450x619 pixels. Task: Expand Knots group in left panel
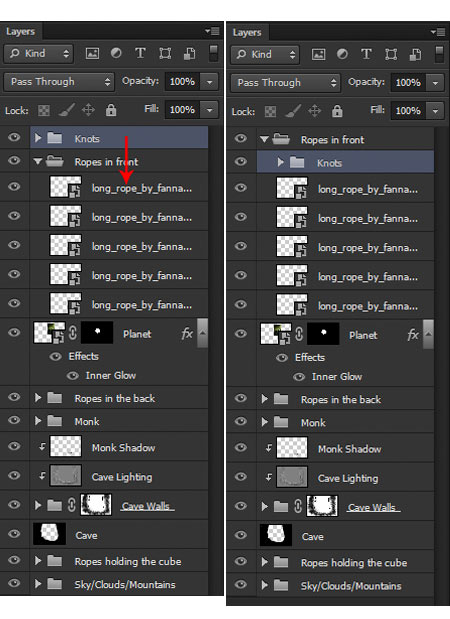pos(38,138)
